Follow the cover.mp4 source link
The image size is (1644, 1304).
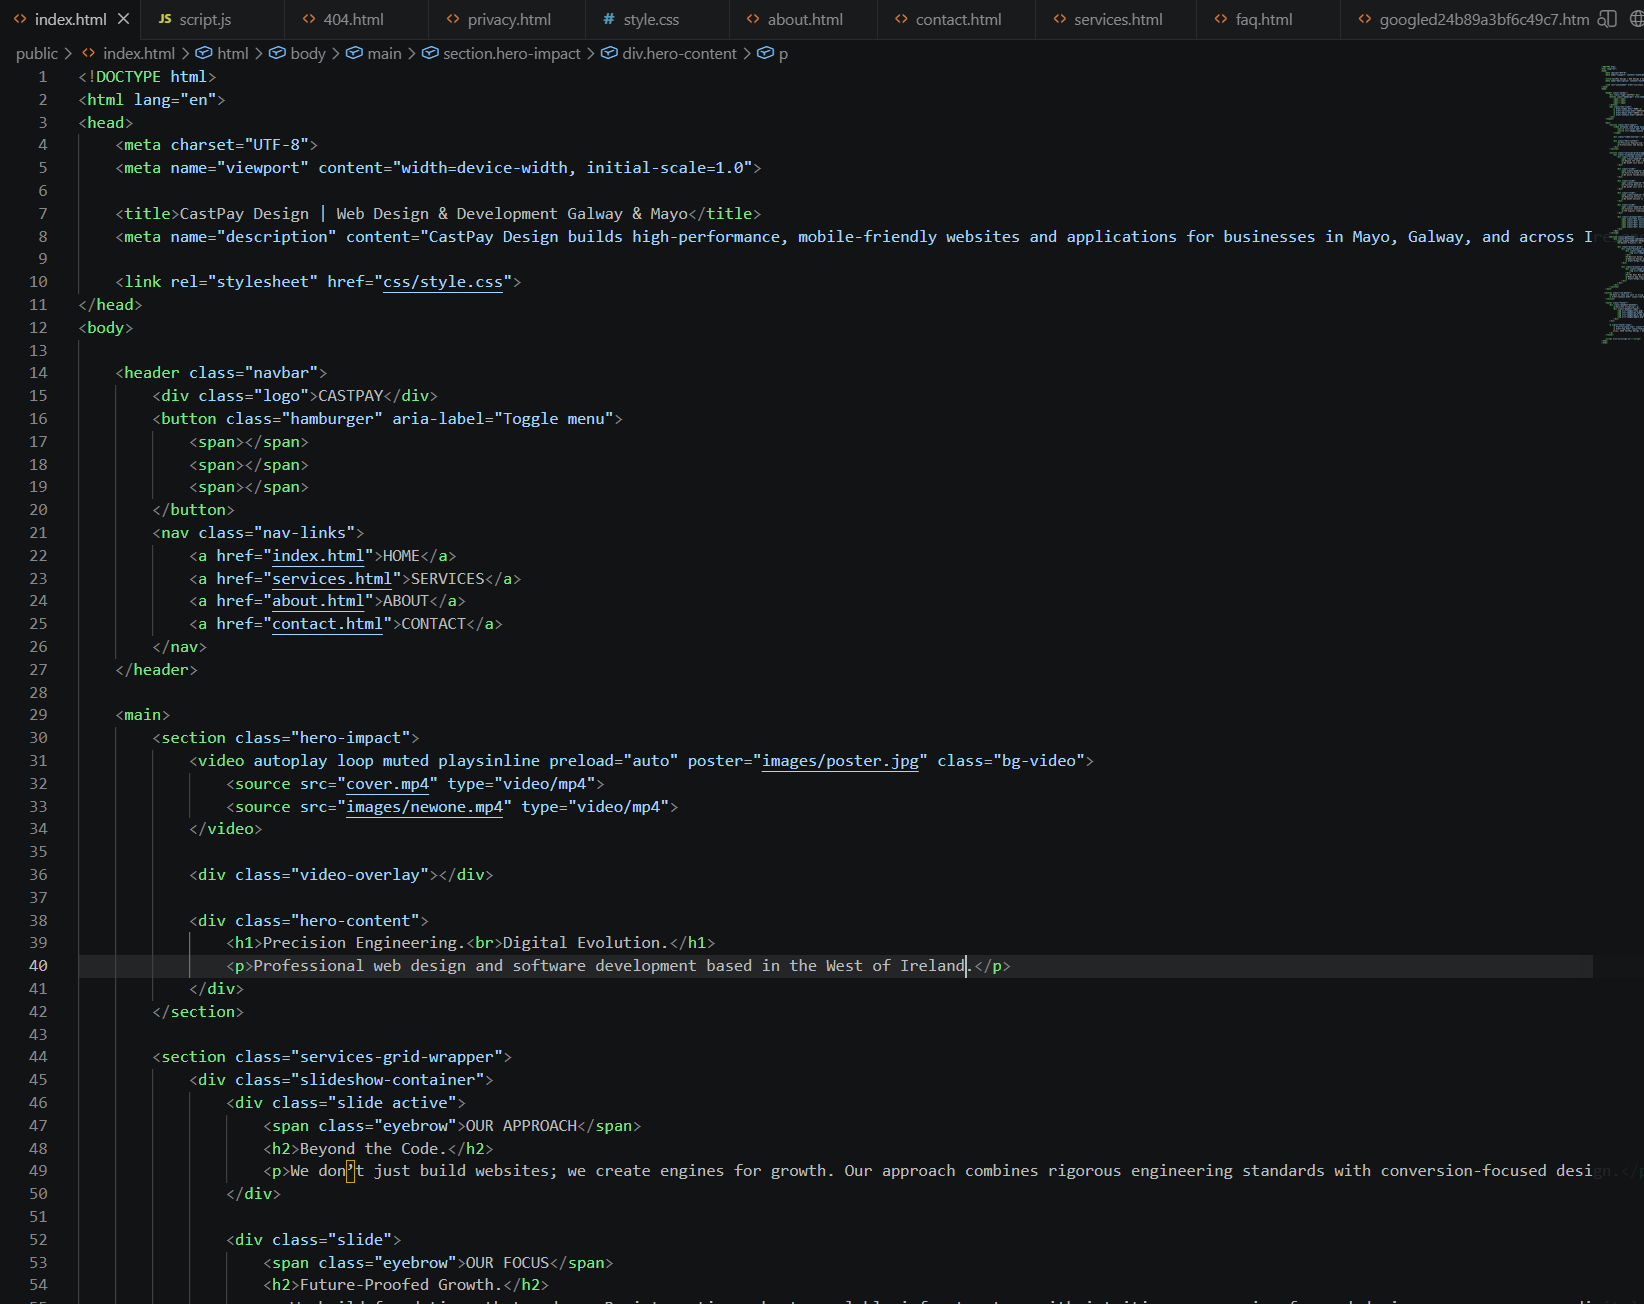pos(387,784)
